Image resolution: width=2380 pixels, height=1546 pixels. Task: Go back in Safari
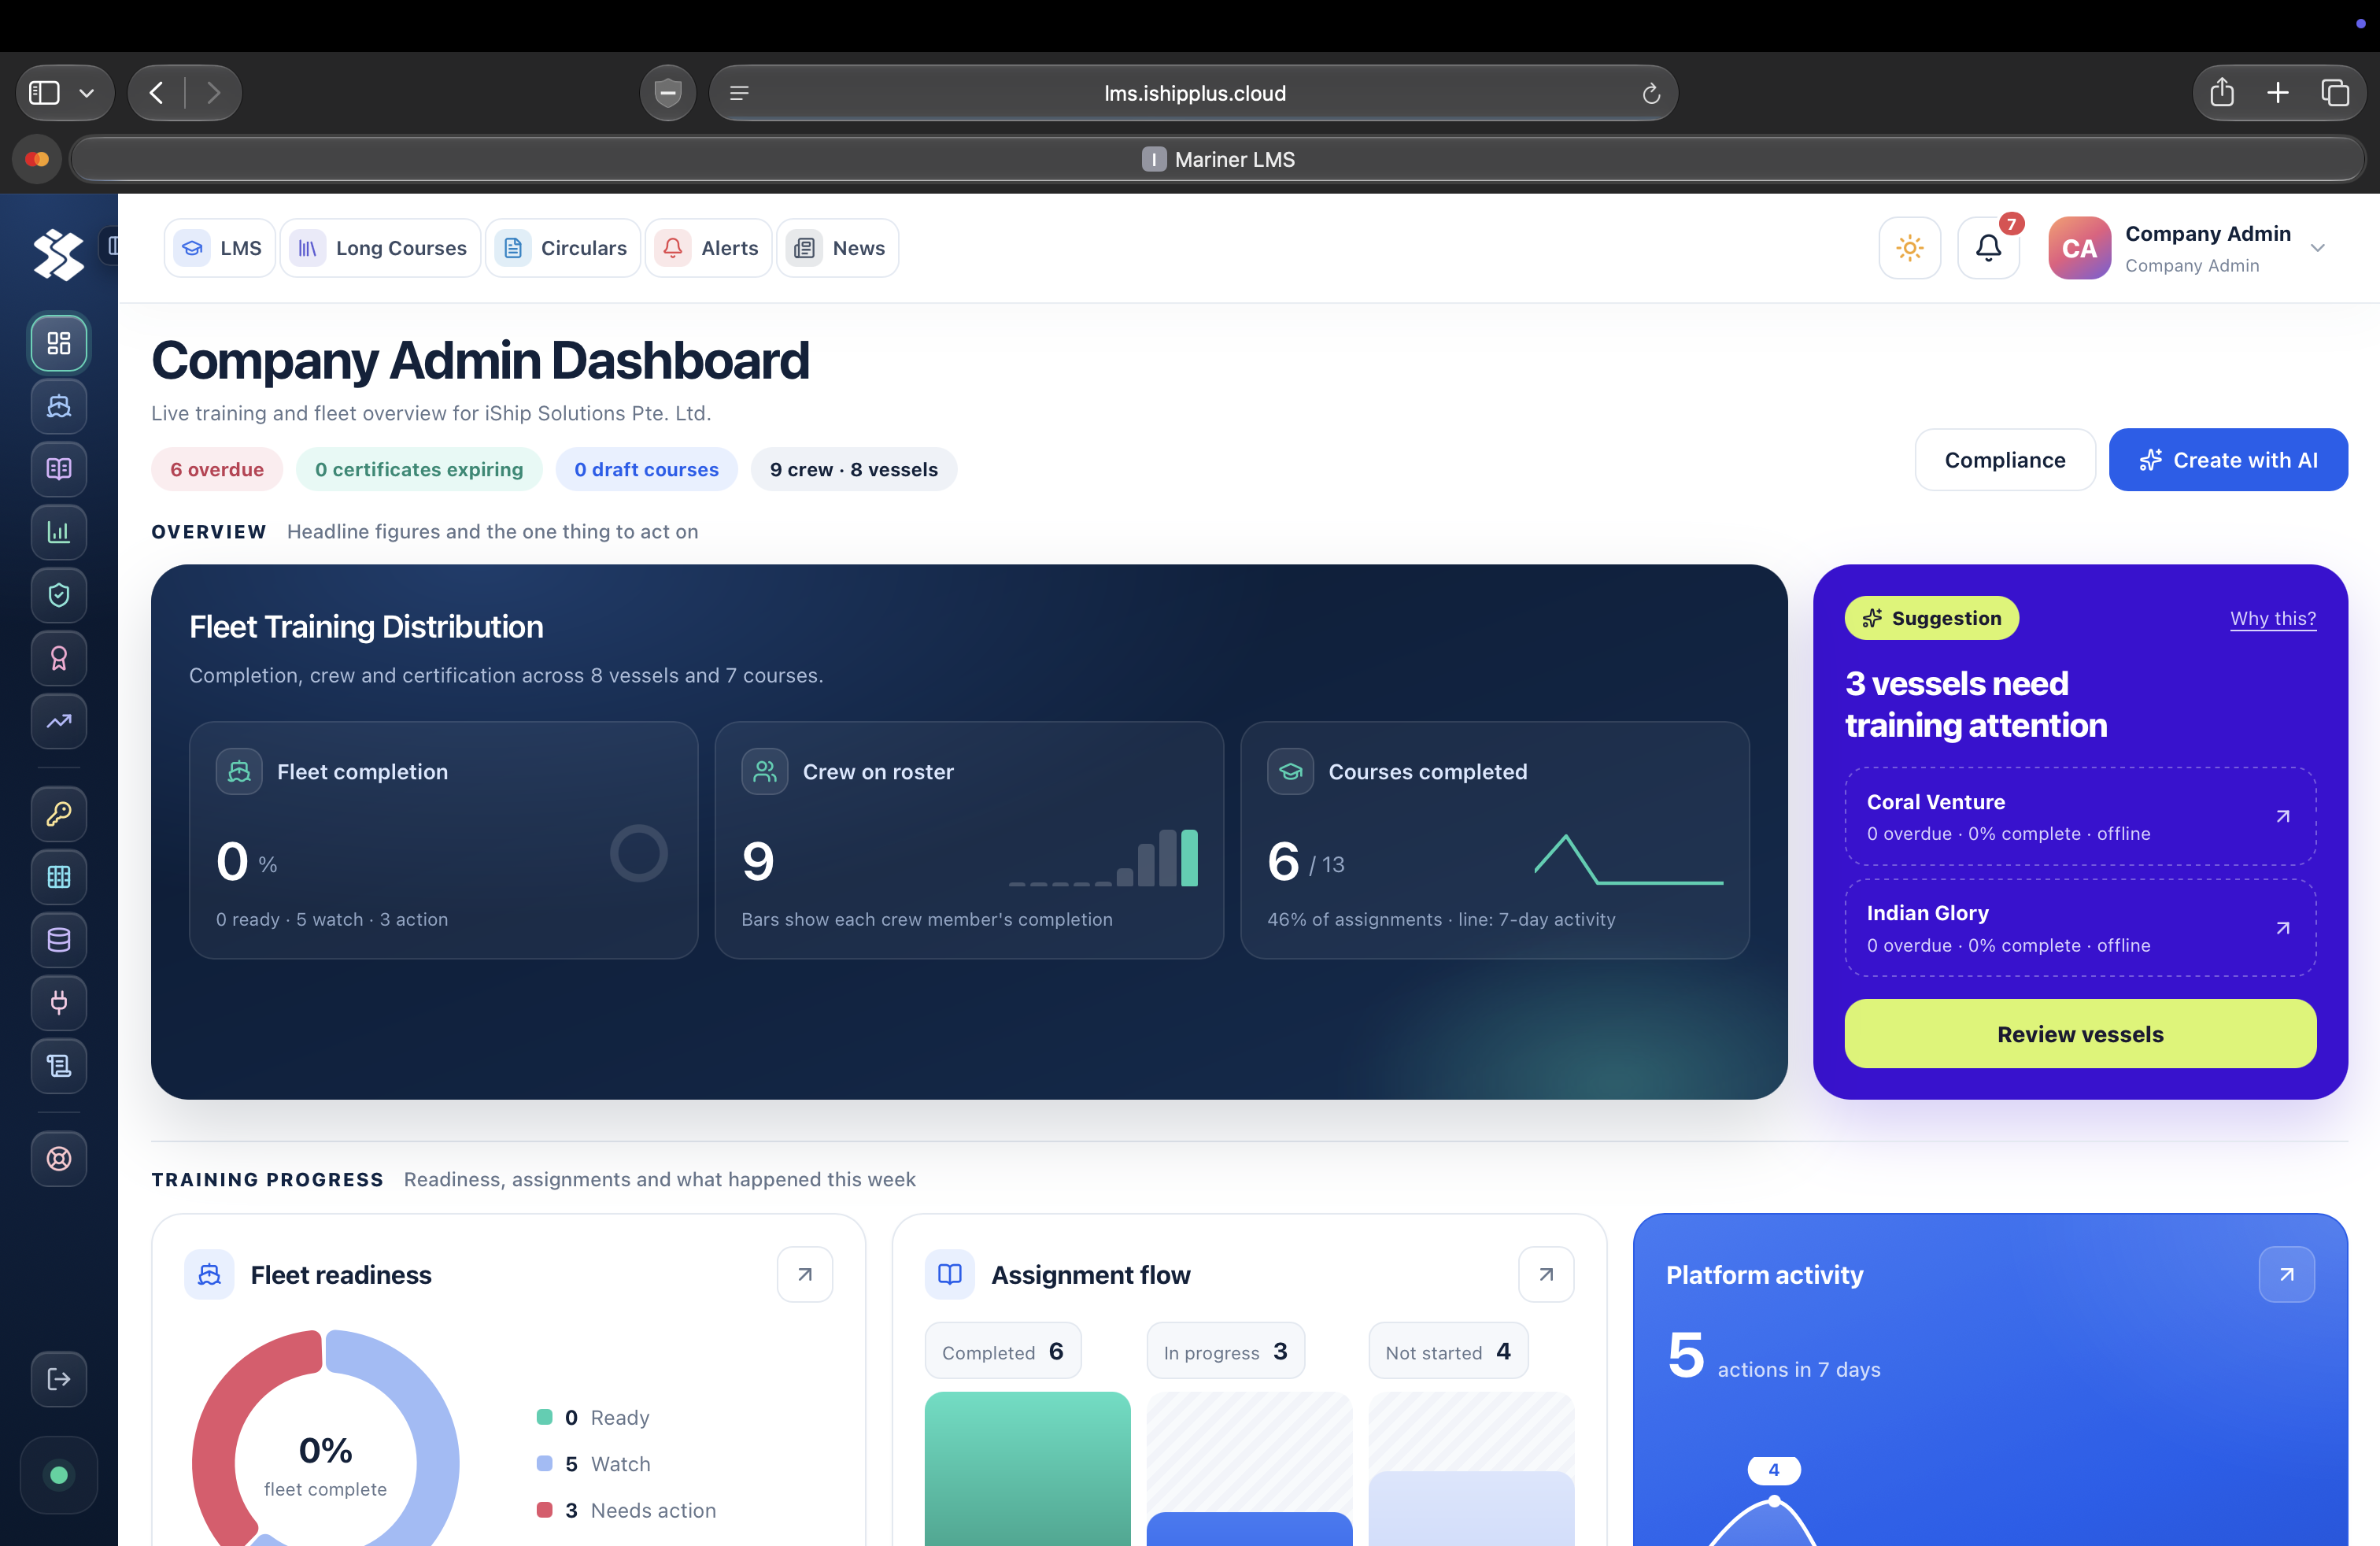pos(157,93)
